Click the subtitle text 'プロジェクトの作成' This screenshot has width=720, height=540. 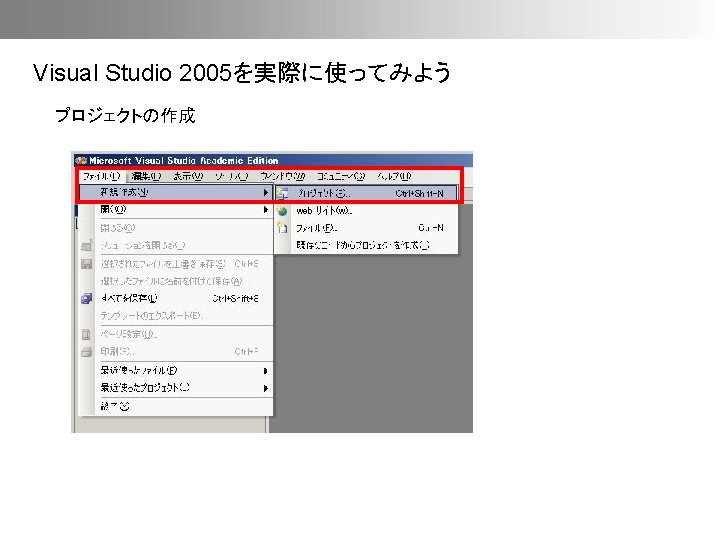tap(125, 115)
